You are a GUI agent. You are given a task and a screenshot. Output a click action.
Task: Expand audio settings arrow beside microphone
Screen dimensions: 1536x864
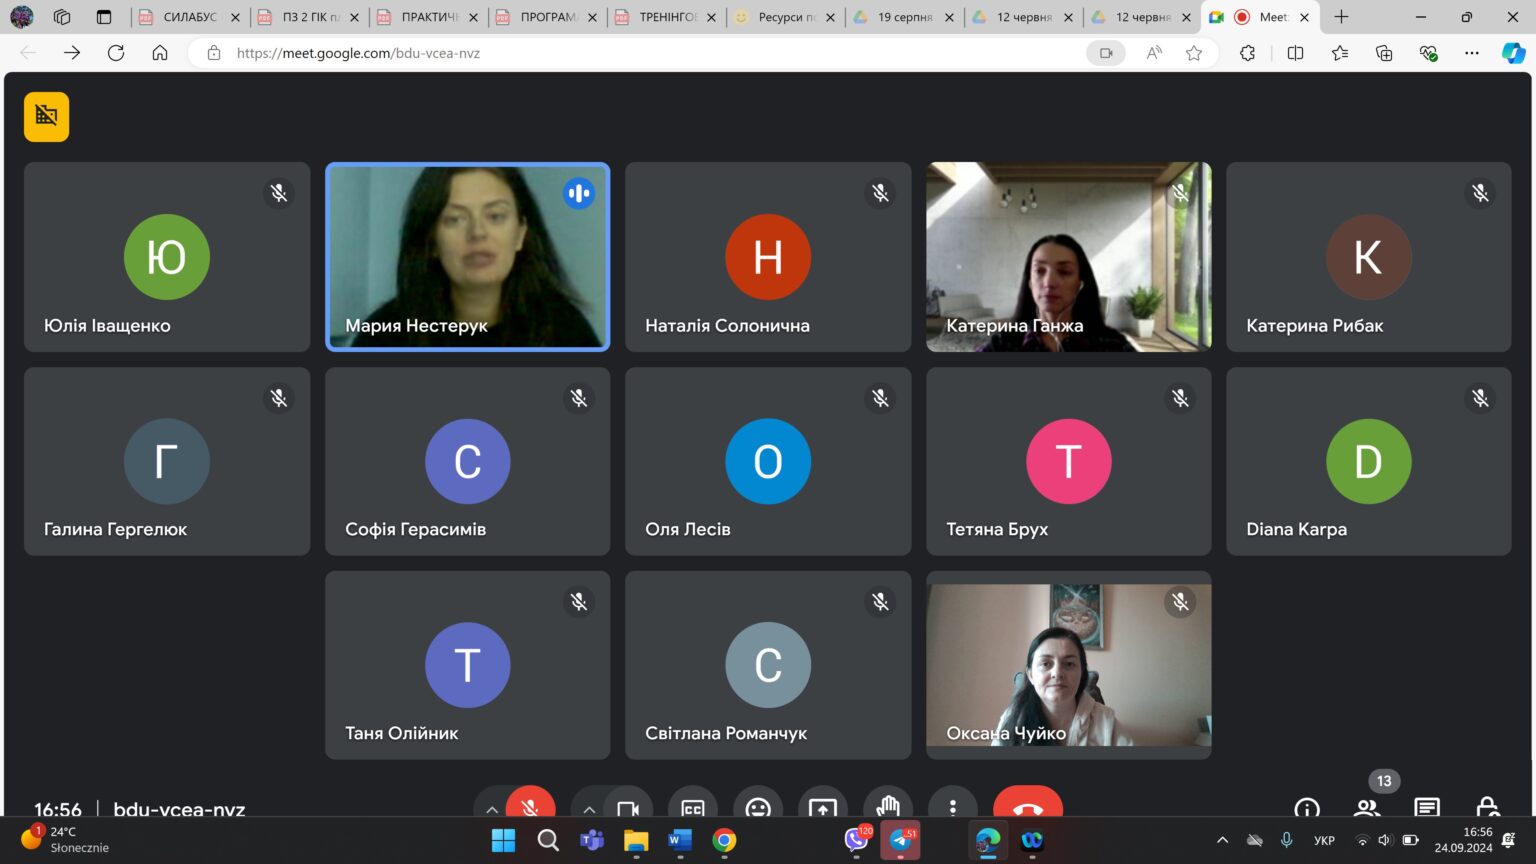[x=491, y=809]
